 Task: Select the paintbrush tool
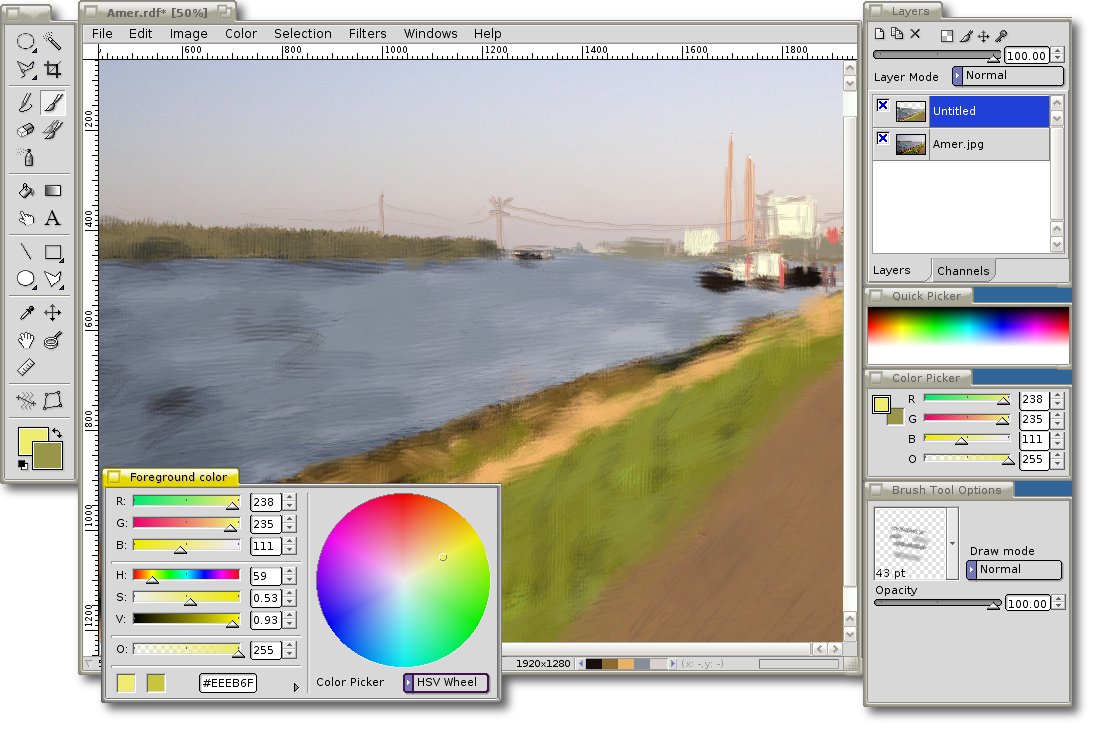coord(52,103)
